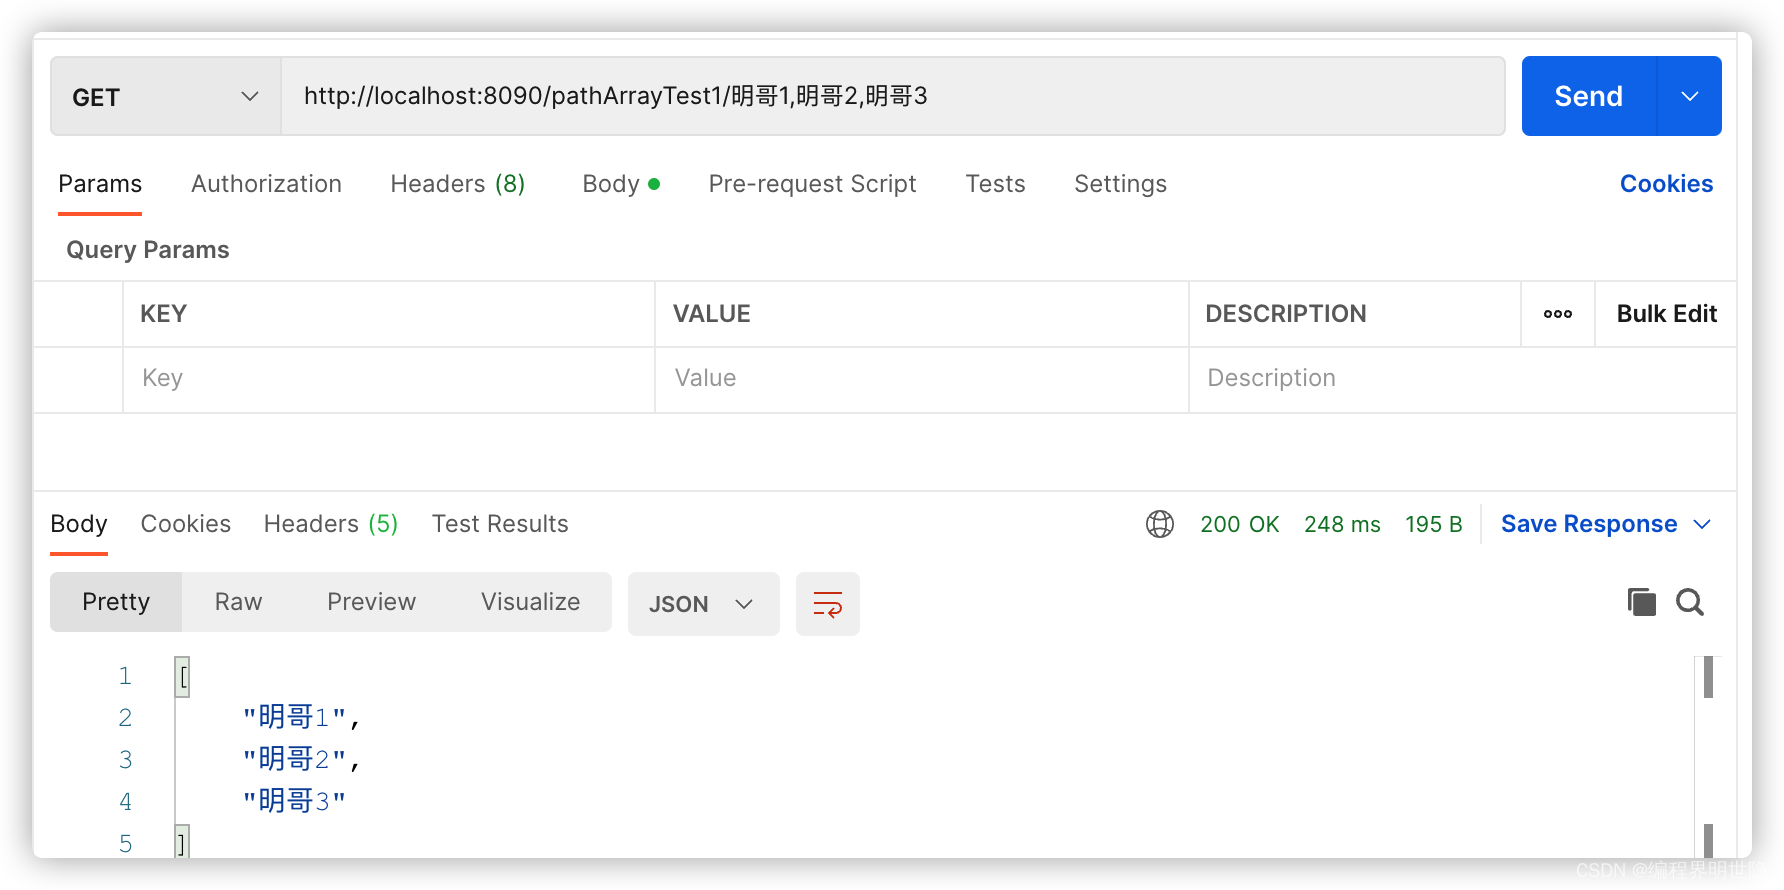The width and height of the screenshot is (1784, 890).
Task: Open query params options ellipsis menu
Action: point(1558,314)
